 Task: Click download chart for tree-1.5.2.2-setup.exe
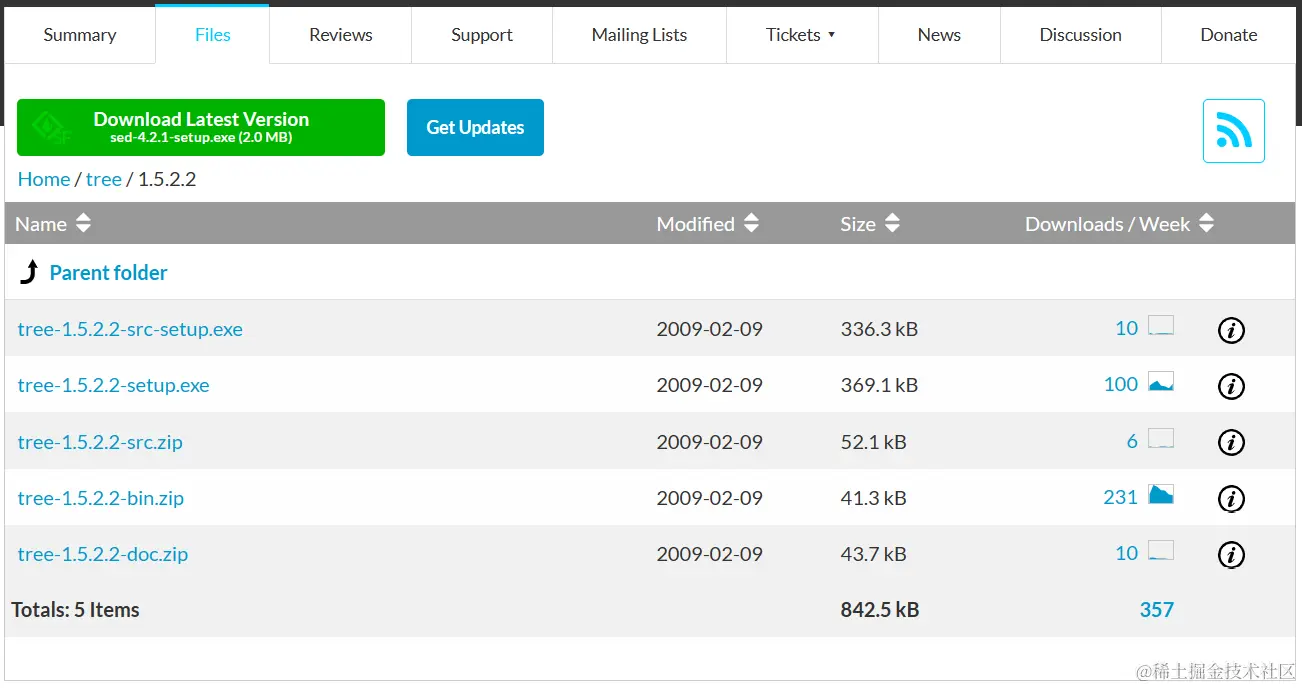coord(1160,382)
